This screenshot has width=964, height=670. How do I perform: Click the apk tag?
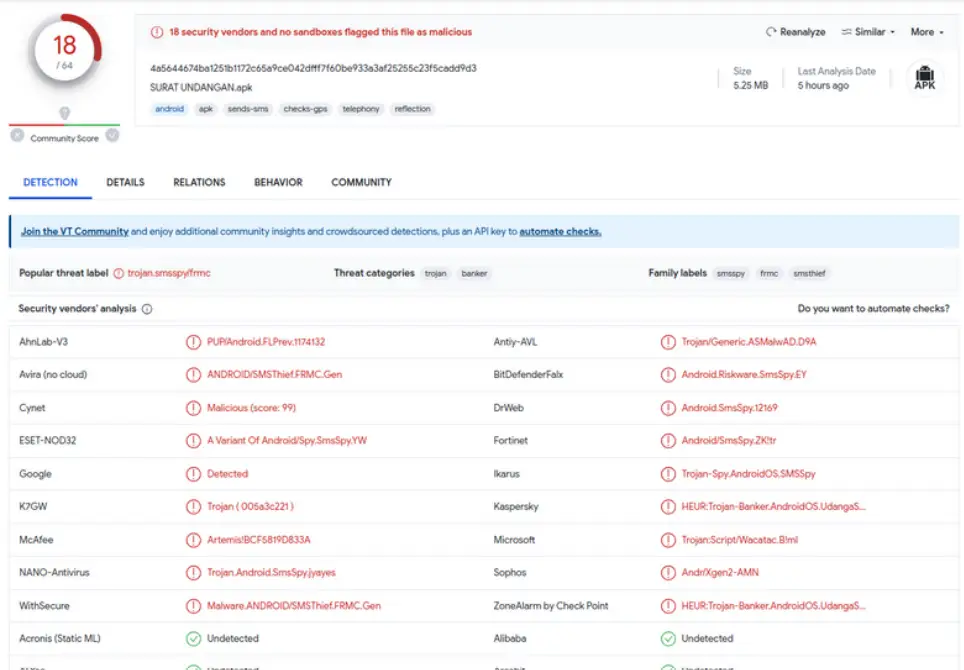pos(205,109)
